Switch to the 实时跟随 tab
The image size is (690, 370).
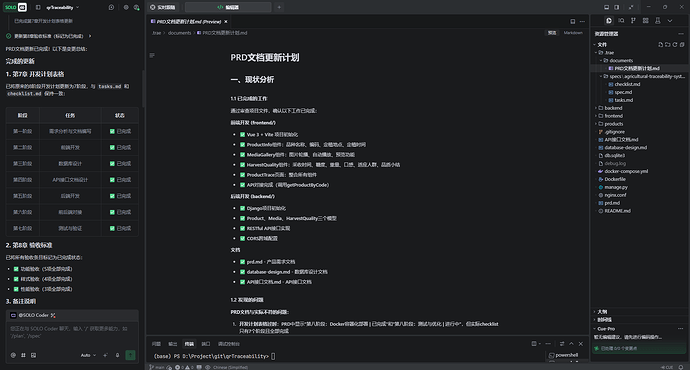[163, 7]
